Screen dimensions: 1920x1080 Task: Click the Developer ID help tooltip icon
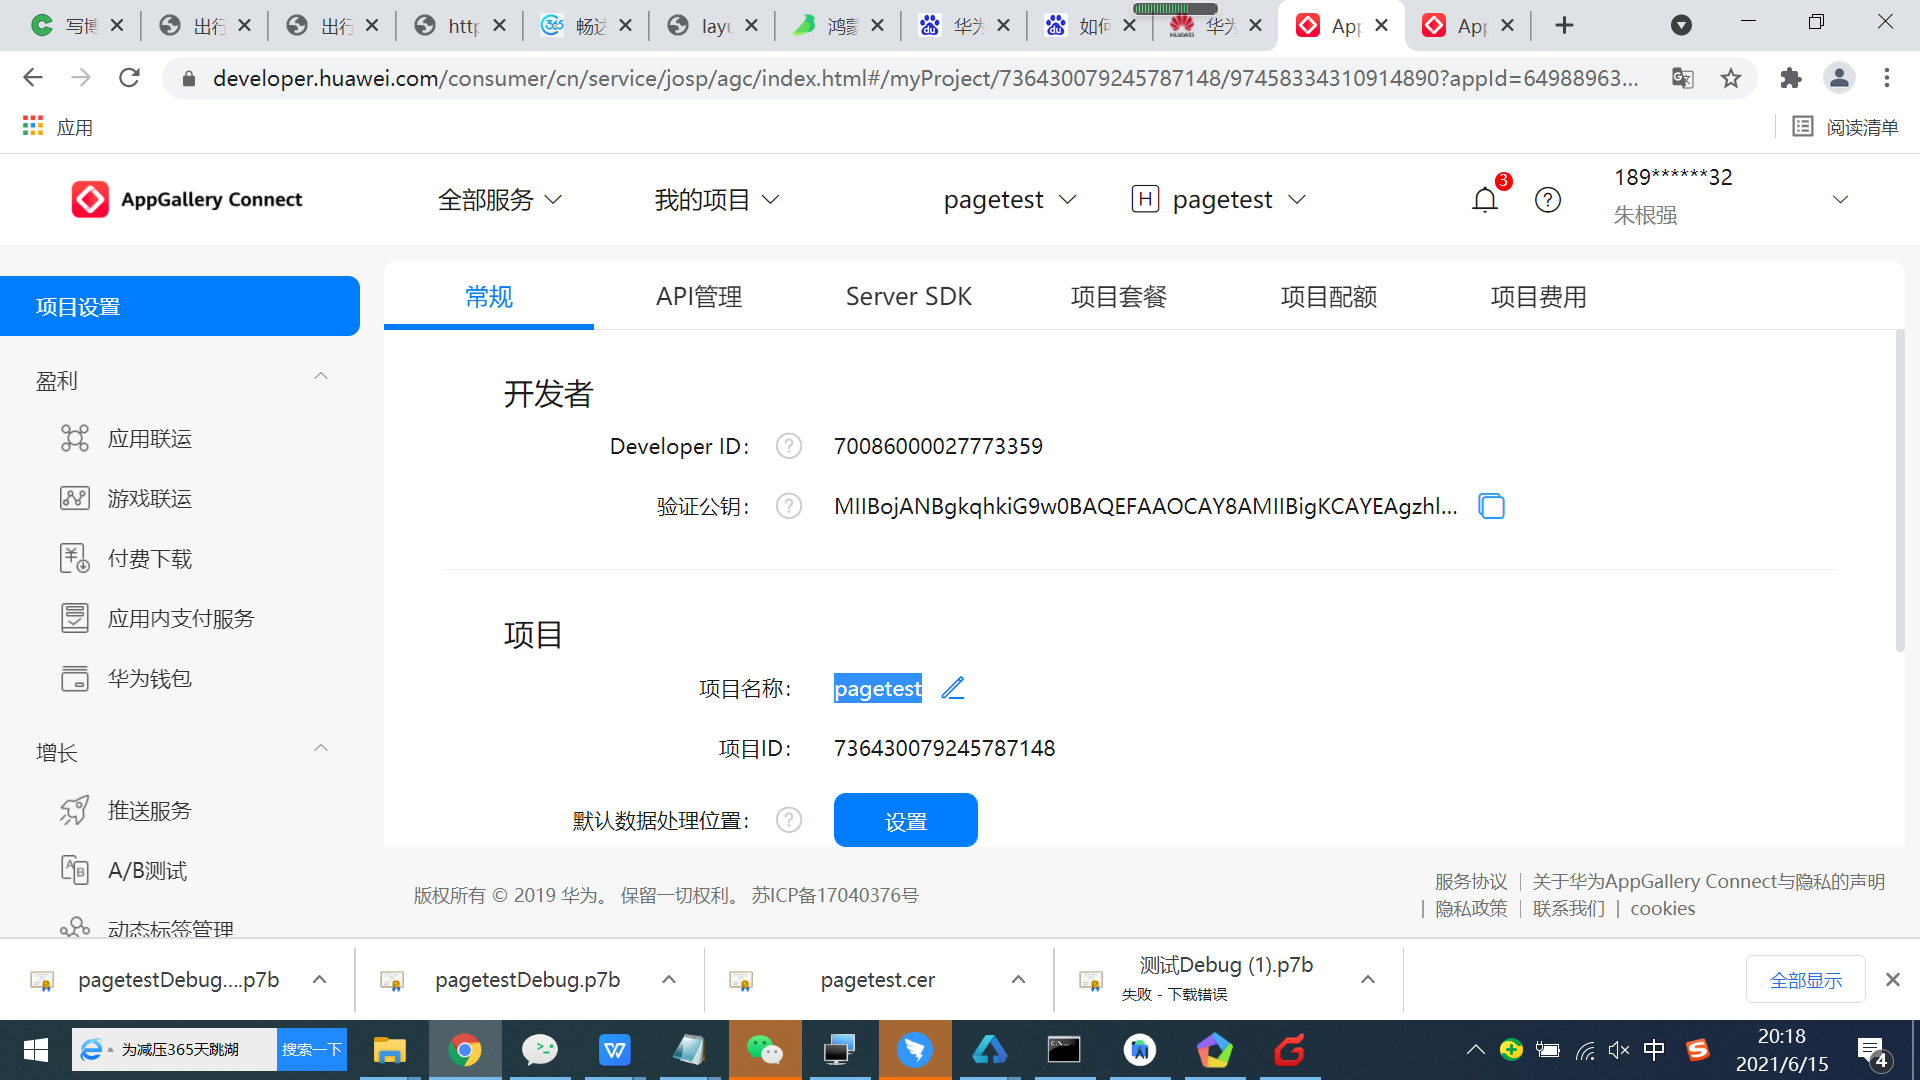pyautogui.click(x=789, y=446)
